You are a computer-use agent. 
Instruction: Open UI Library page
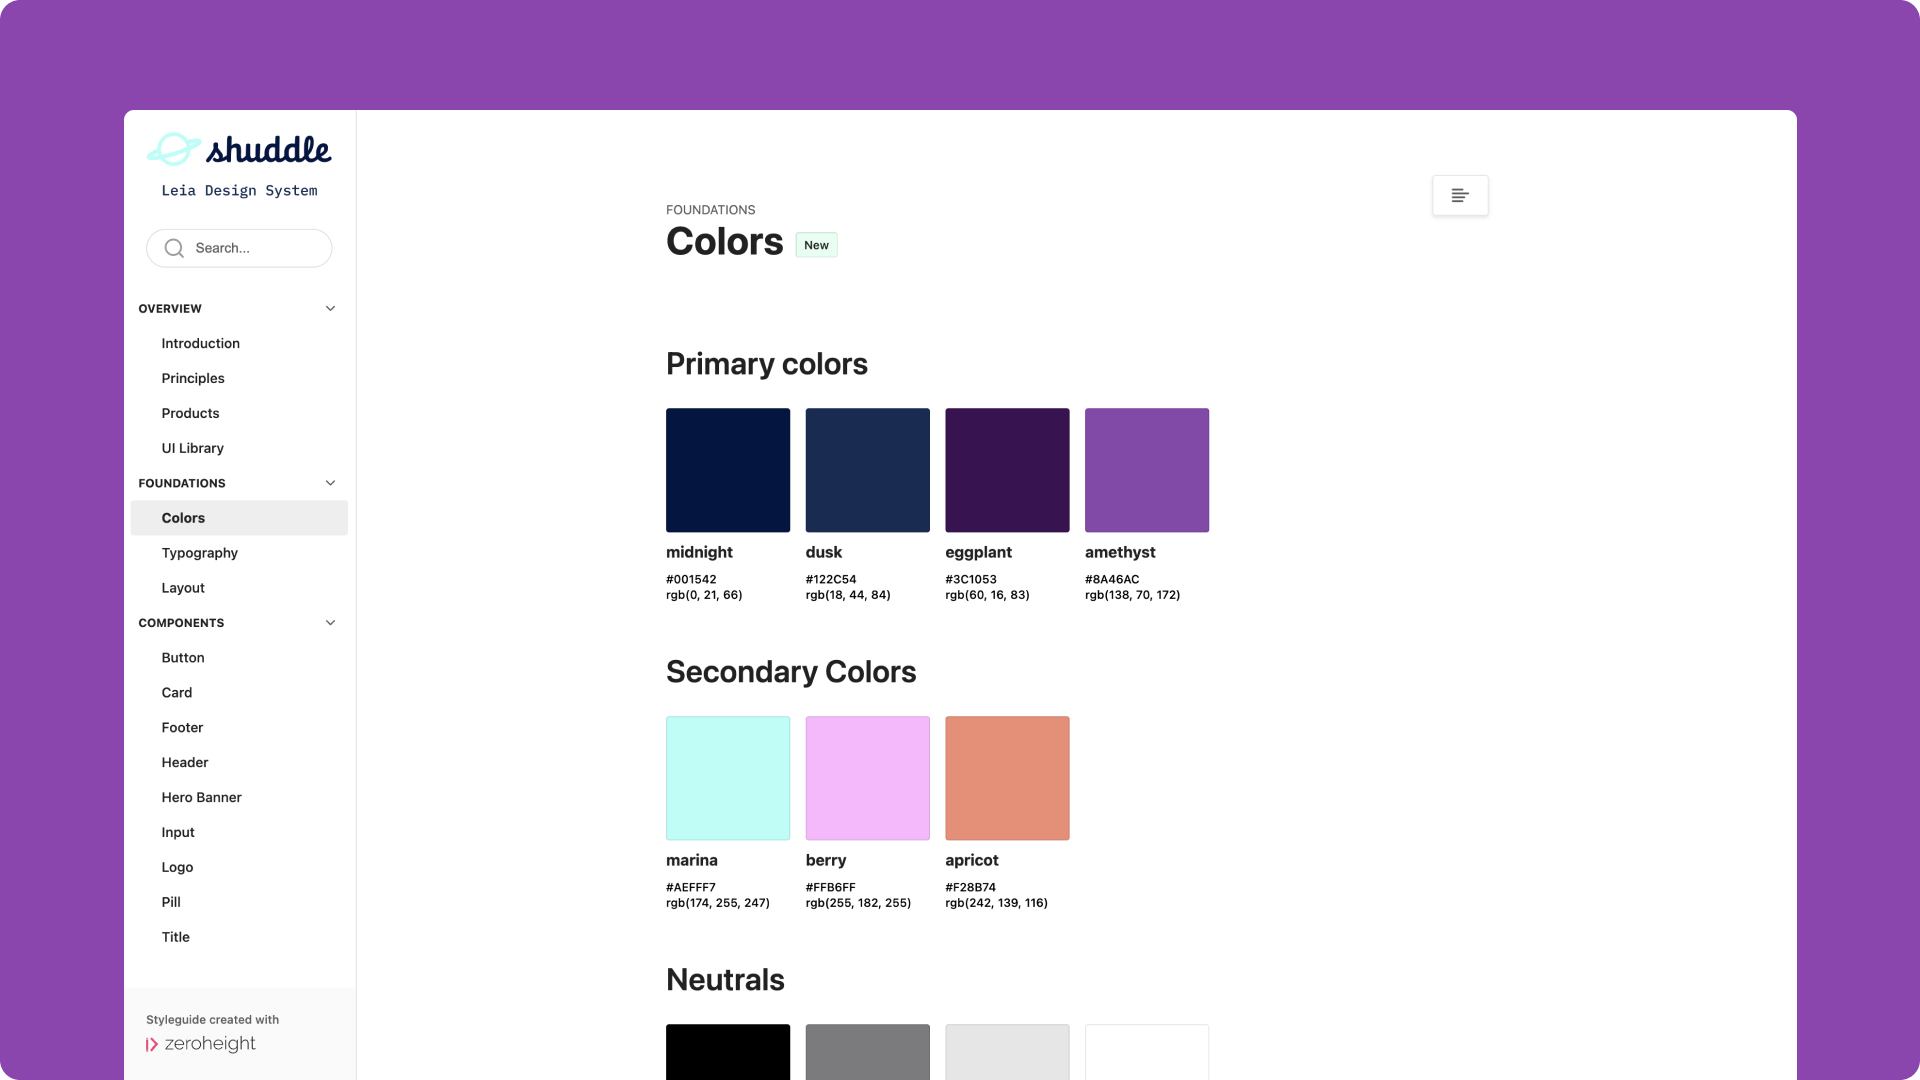click(192, 448)
